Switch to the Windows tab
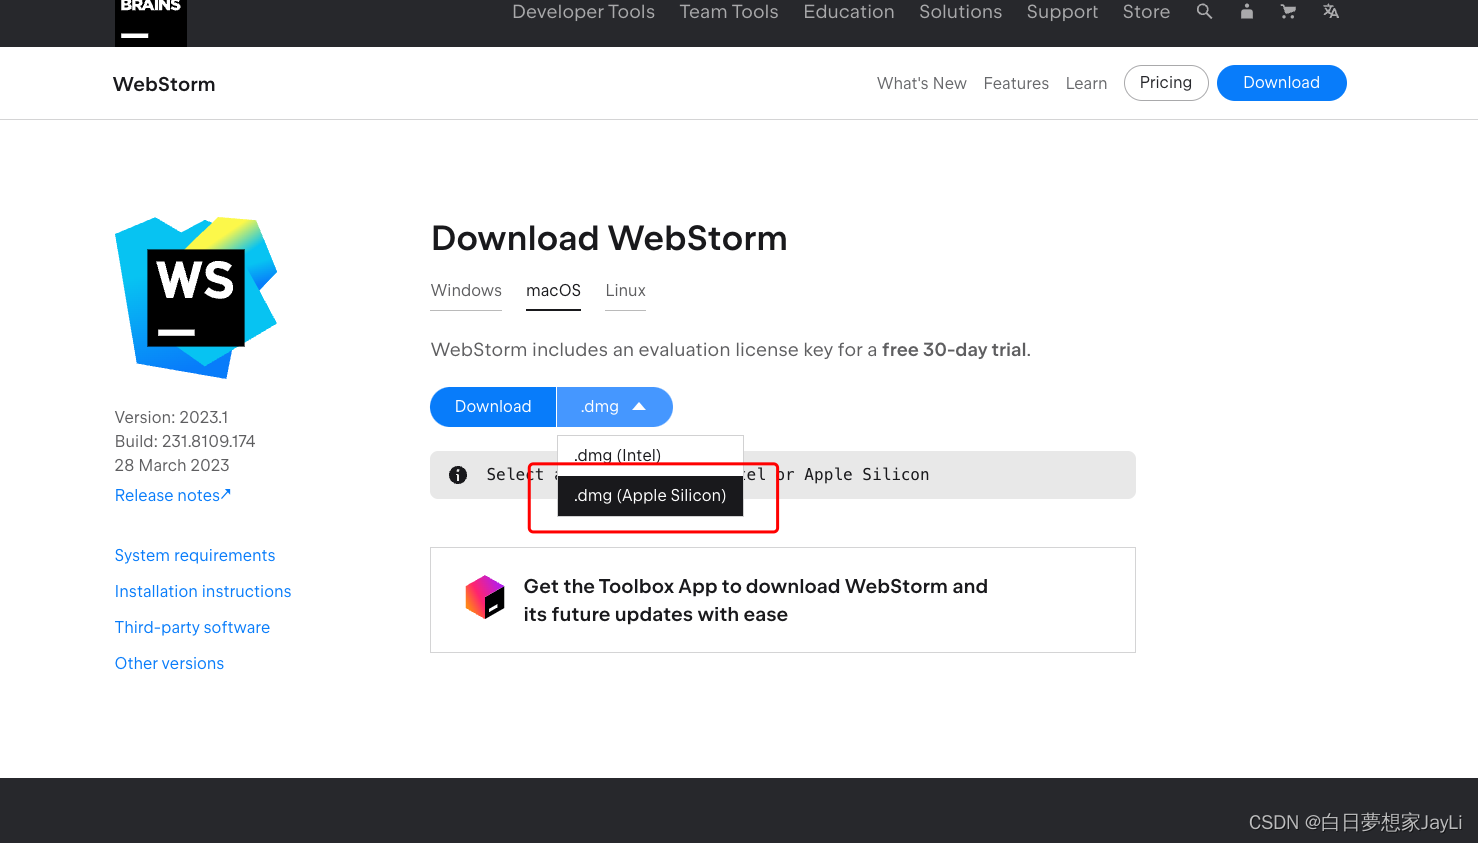This screenshot has width=1478, height=843. [466, 291]
